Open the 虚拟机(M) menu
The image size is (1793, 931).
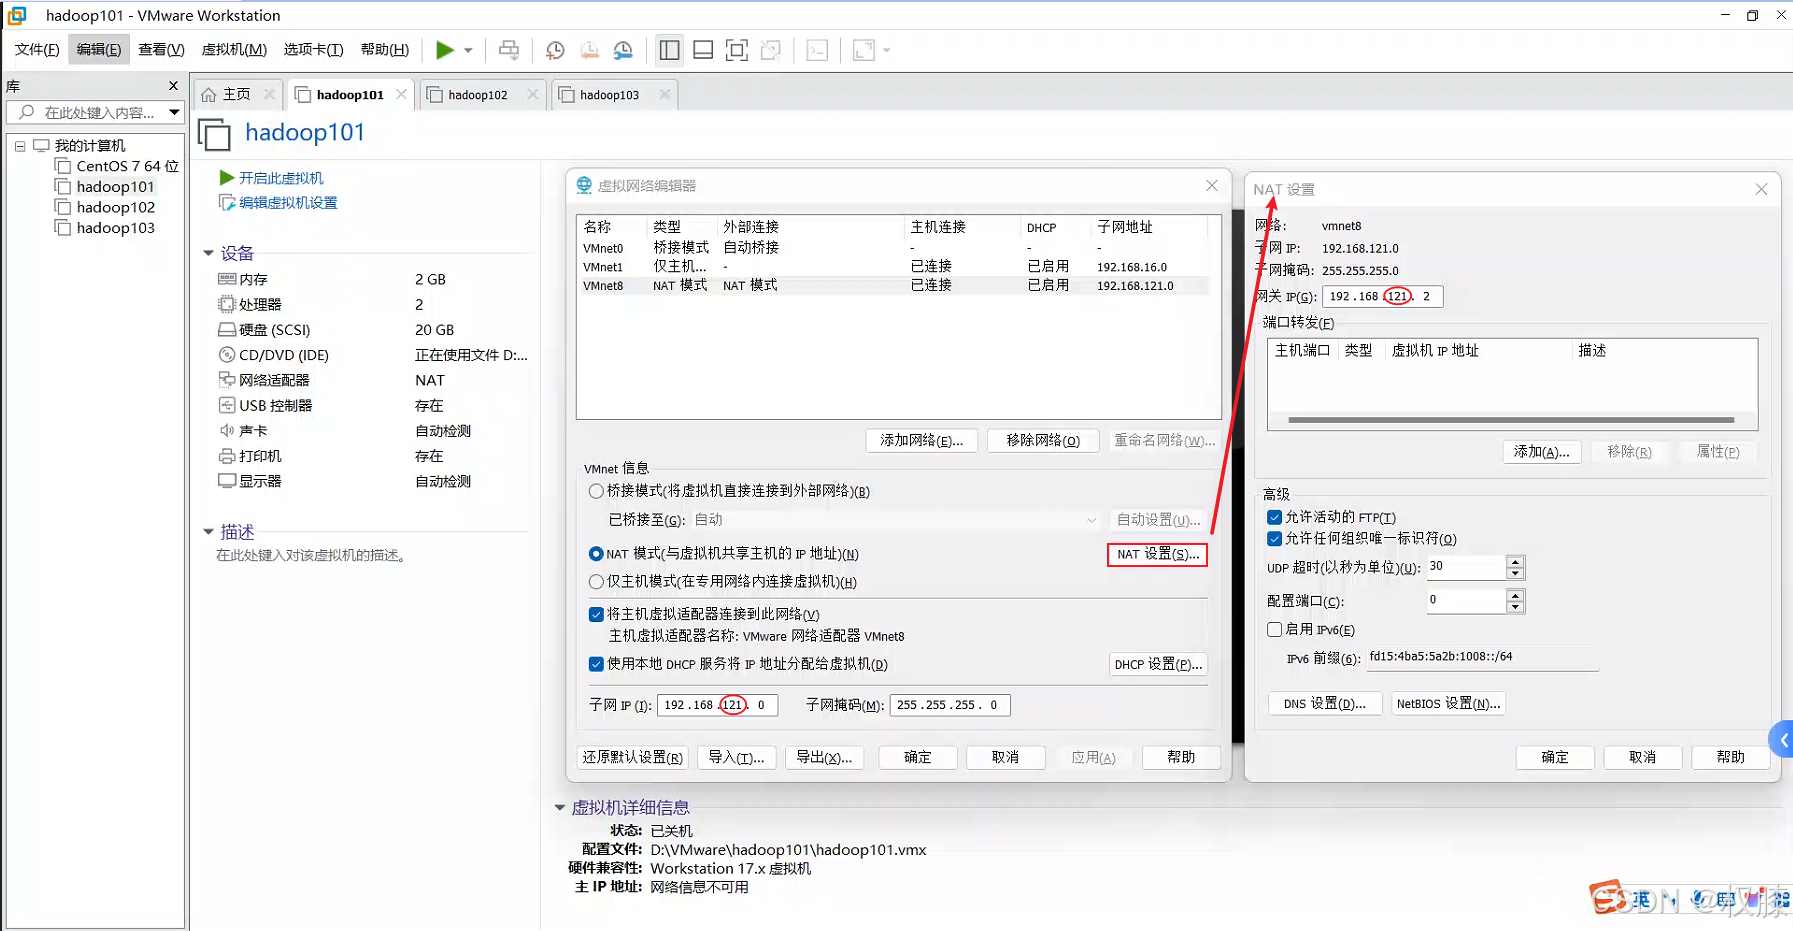(x=234, y=50)
